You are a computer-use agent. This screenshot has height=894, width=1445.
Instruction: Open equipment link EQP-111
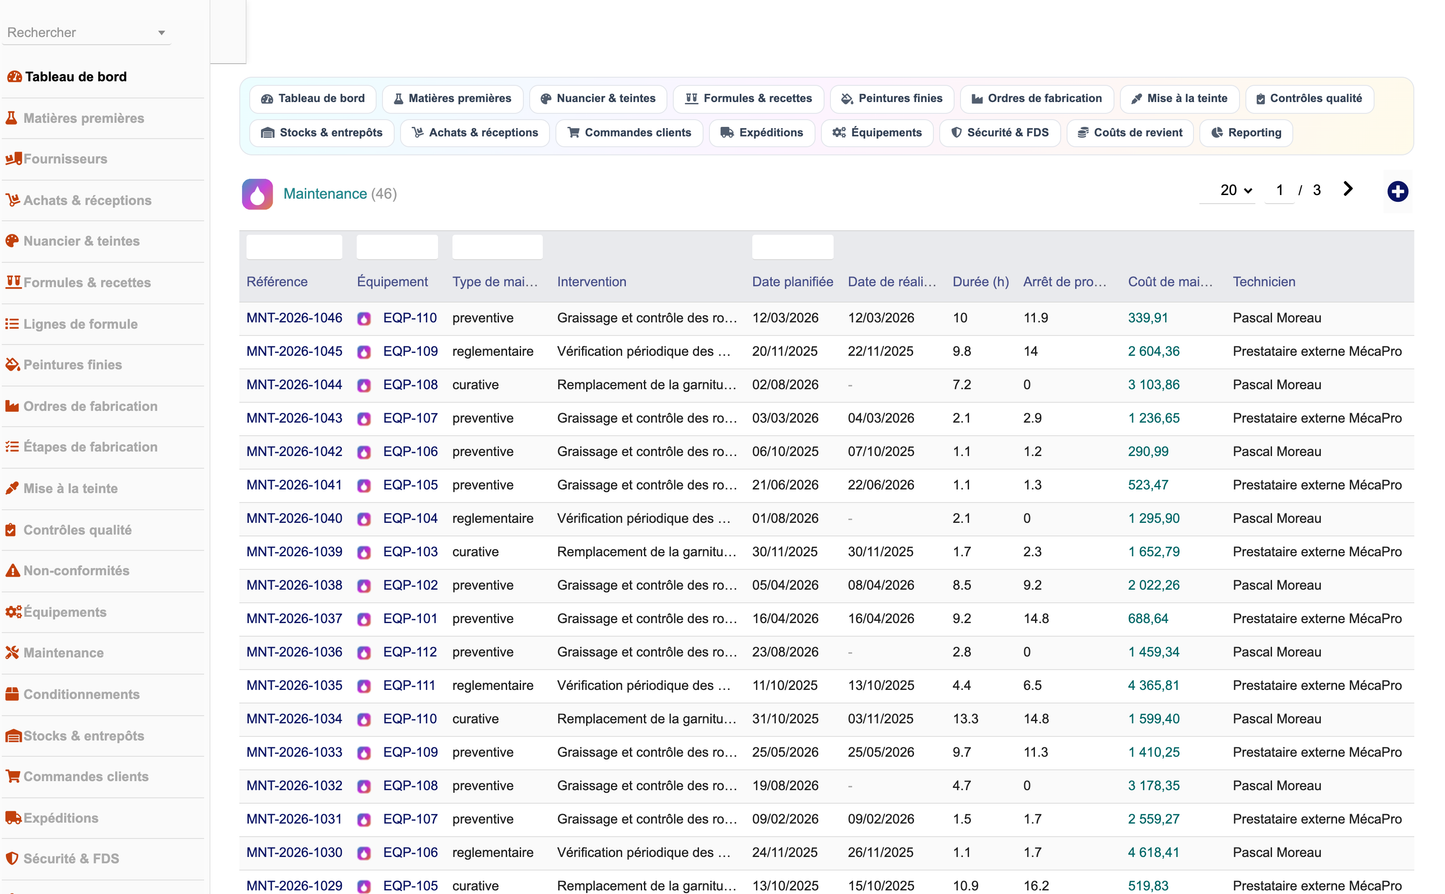(x=409, y=686)
